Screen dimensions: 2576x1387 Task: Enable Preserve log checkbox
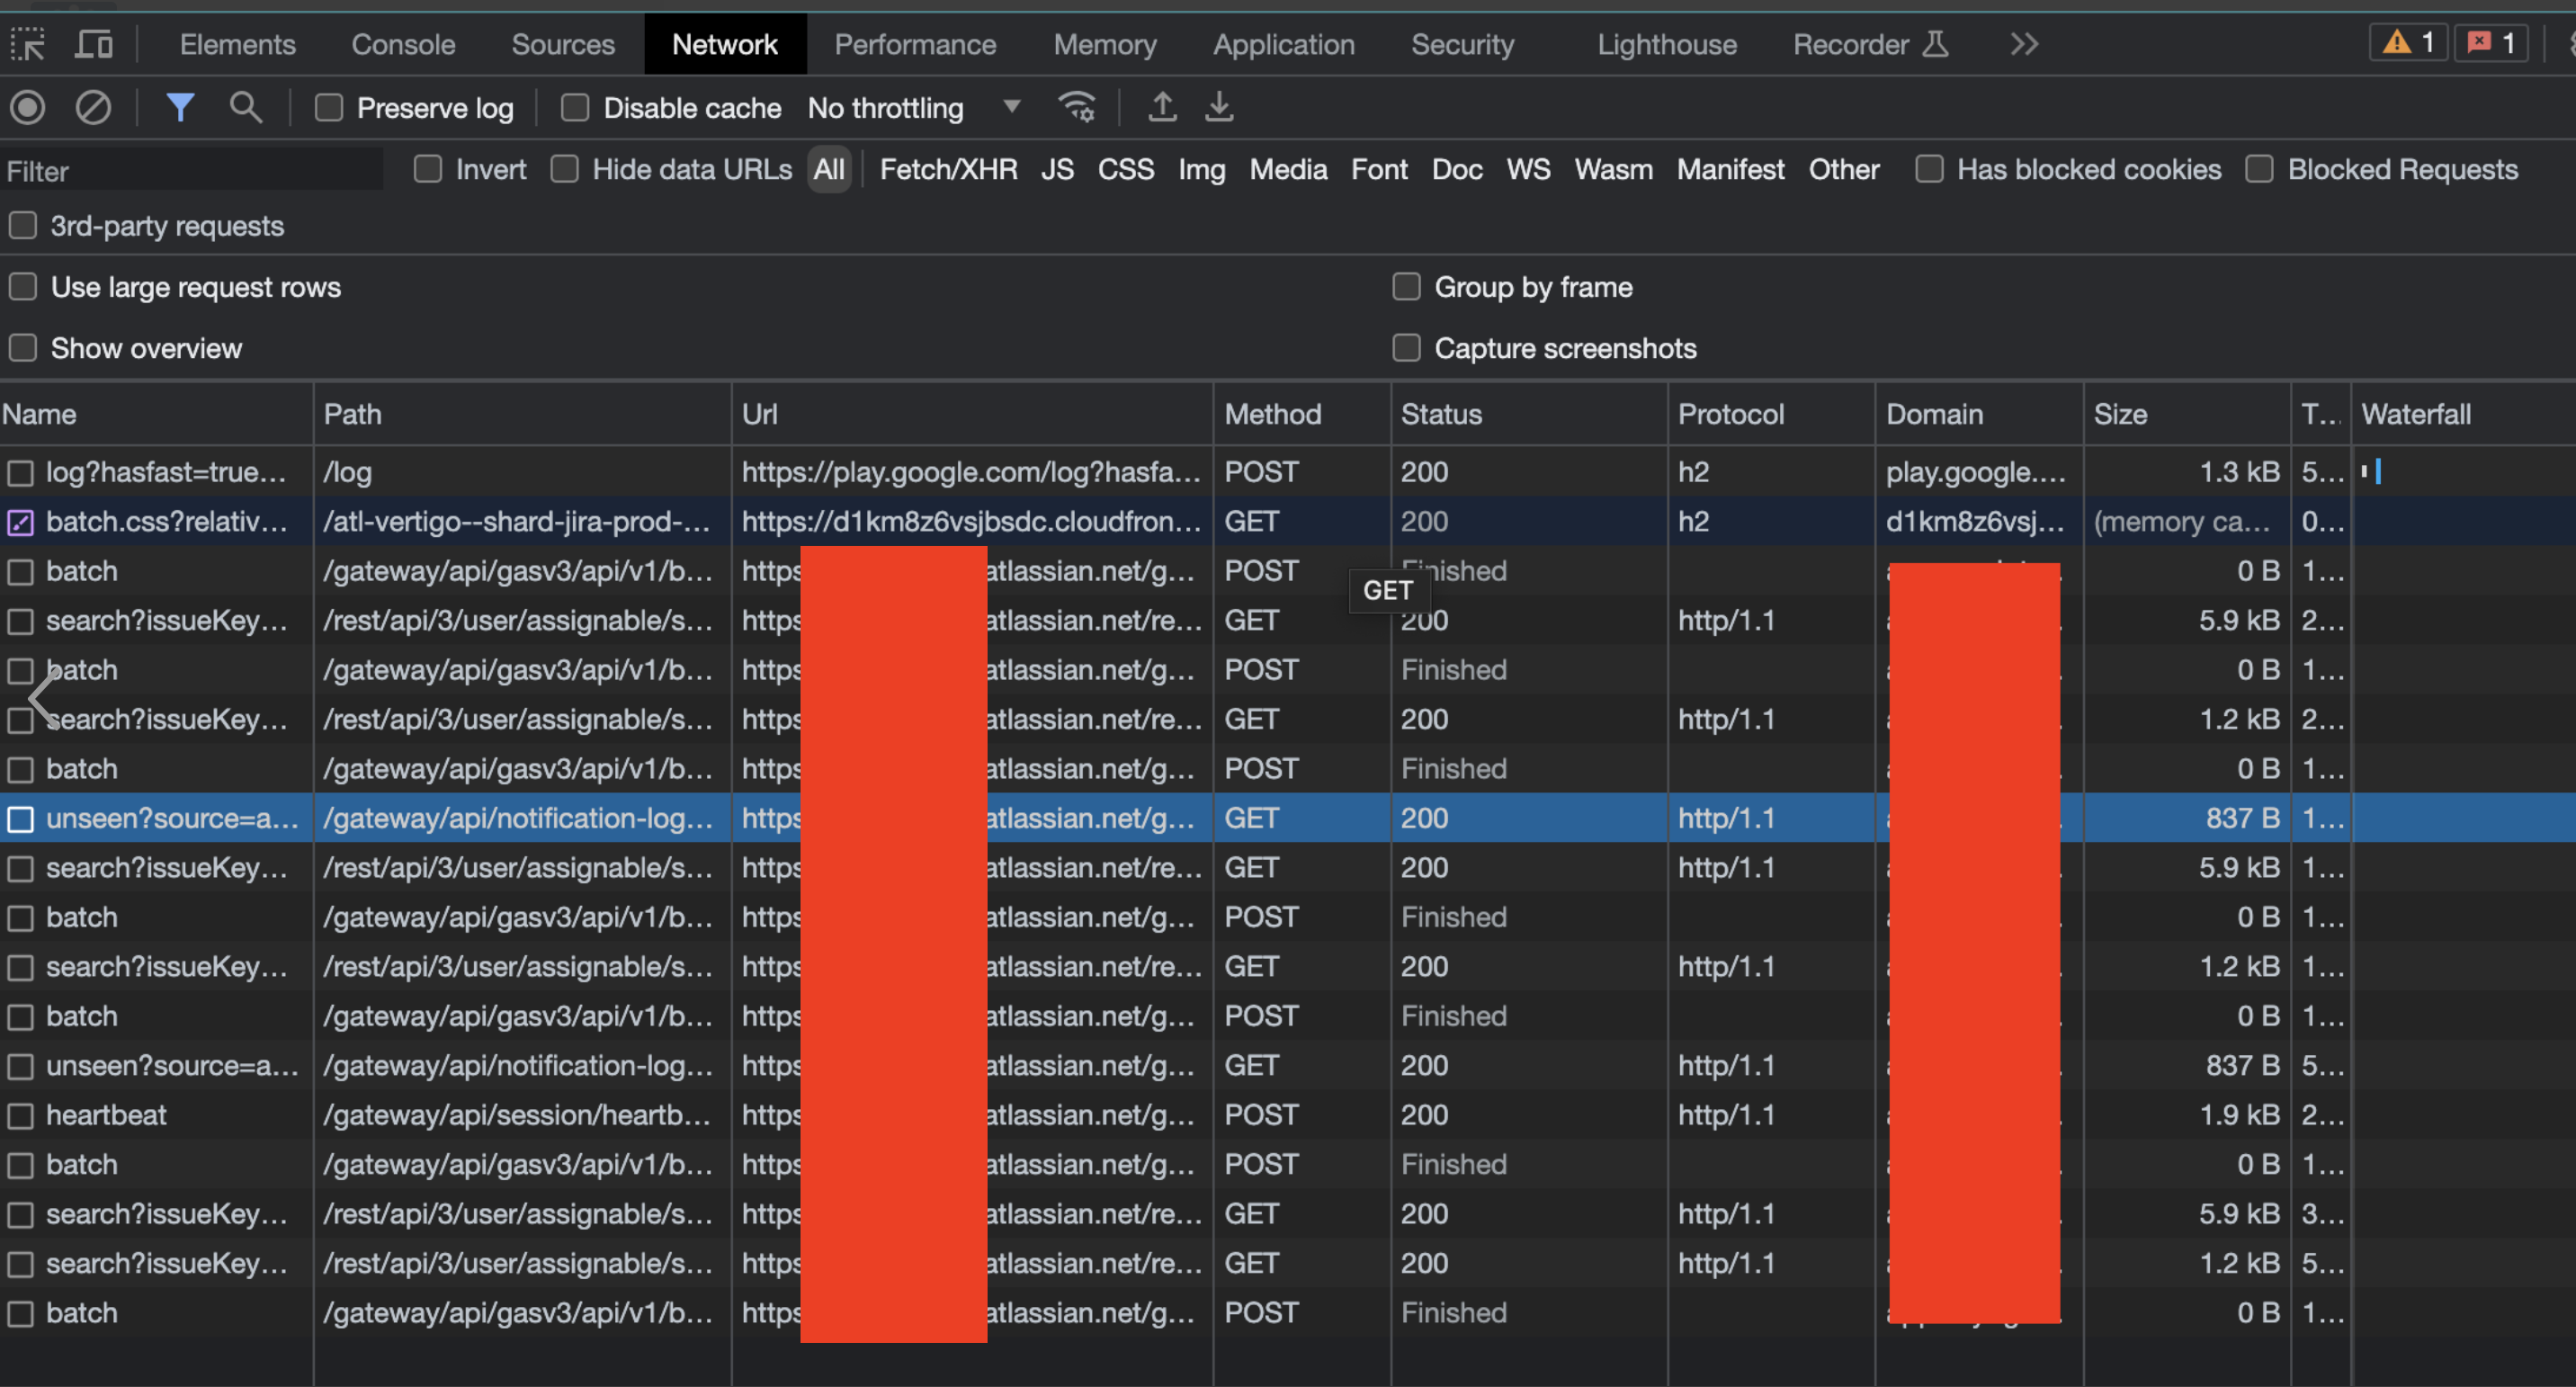[329, 107]
